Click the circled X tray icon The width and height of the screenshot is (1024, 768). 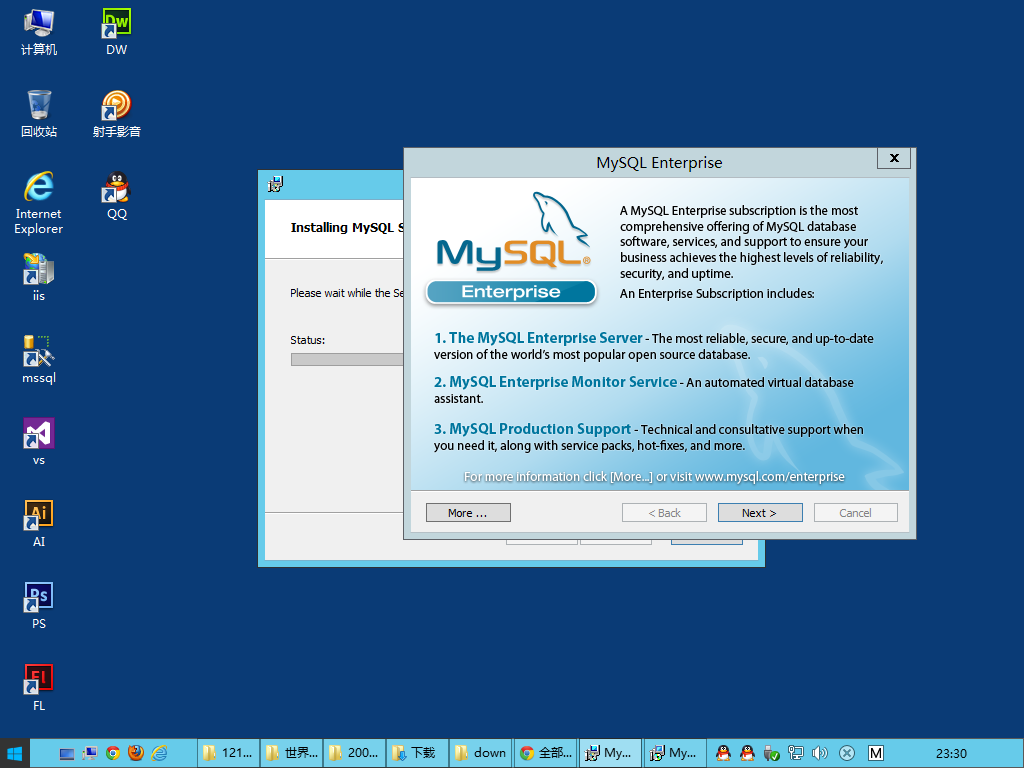click(847, 753)
